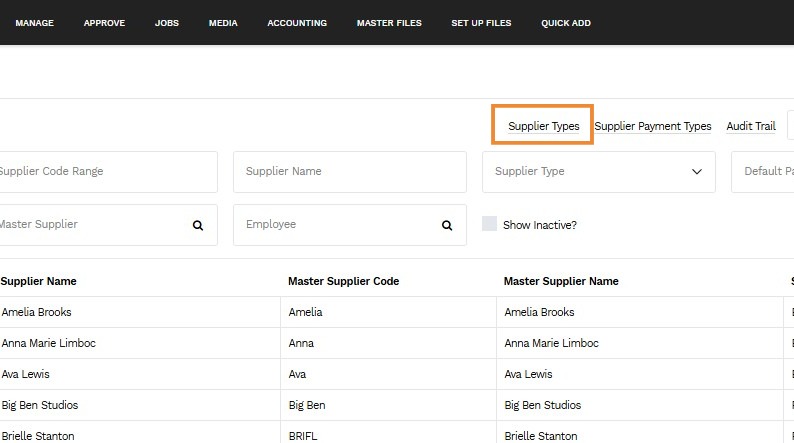The image size is (794, 443).
Task: Select Anna Marie Limboc in Supplier Name column
Action: 49,343
